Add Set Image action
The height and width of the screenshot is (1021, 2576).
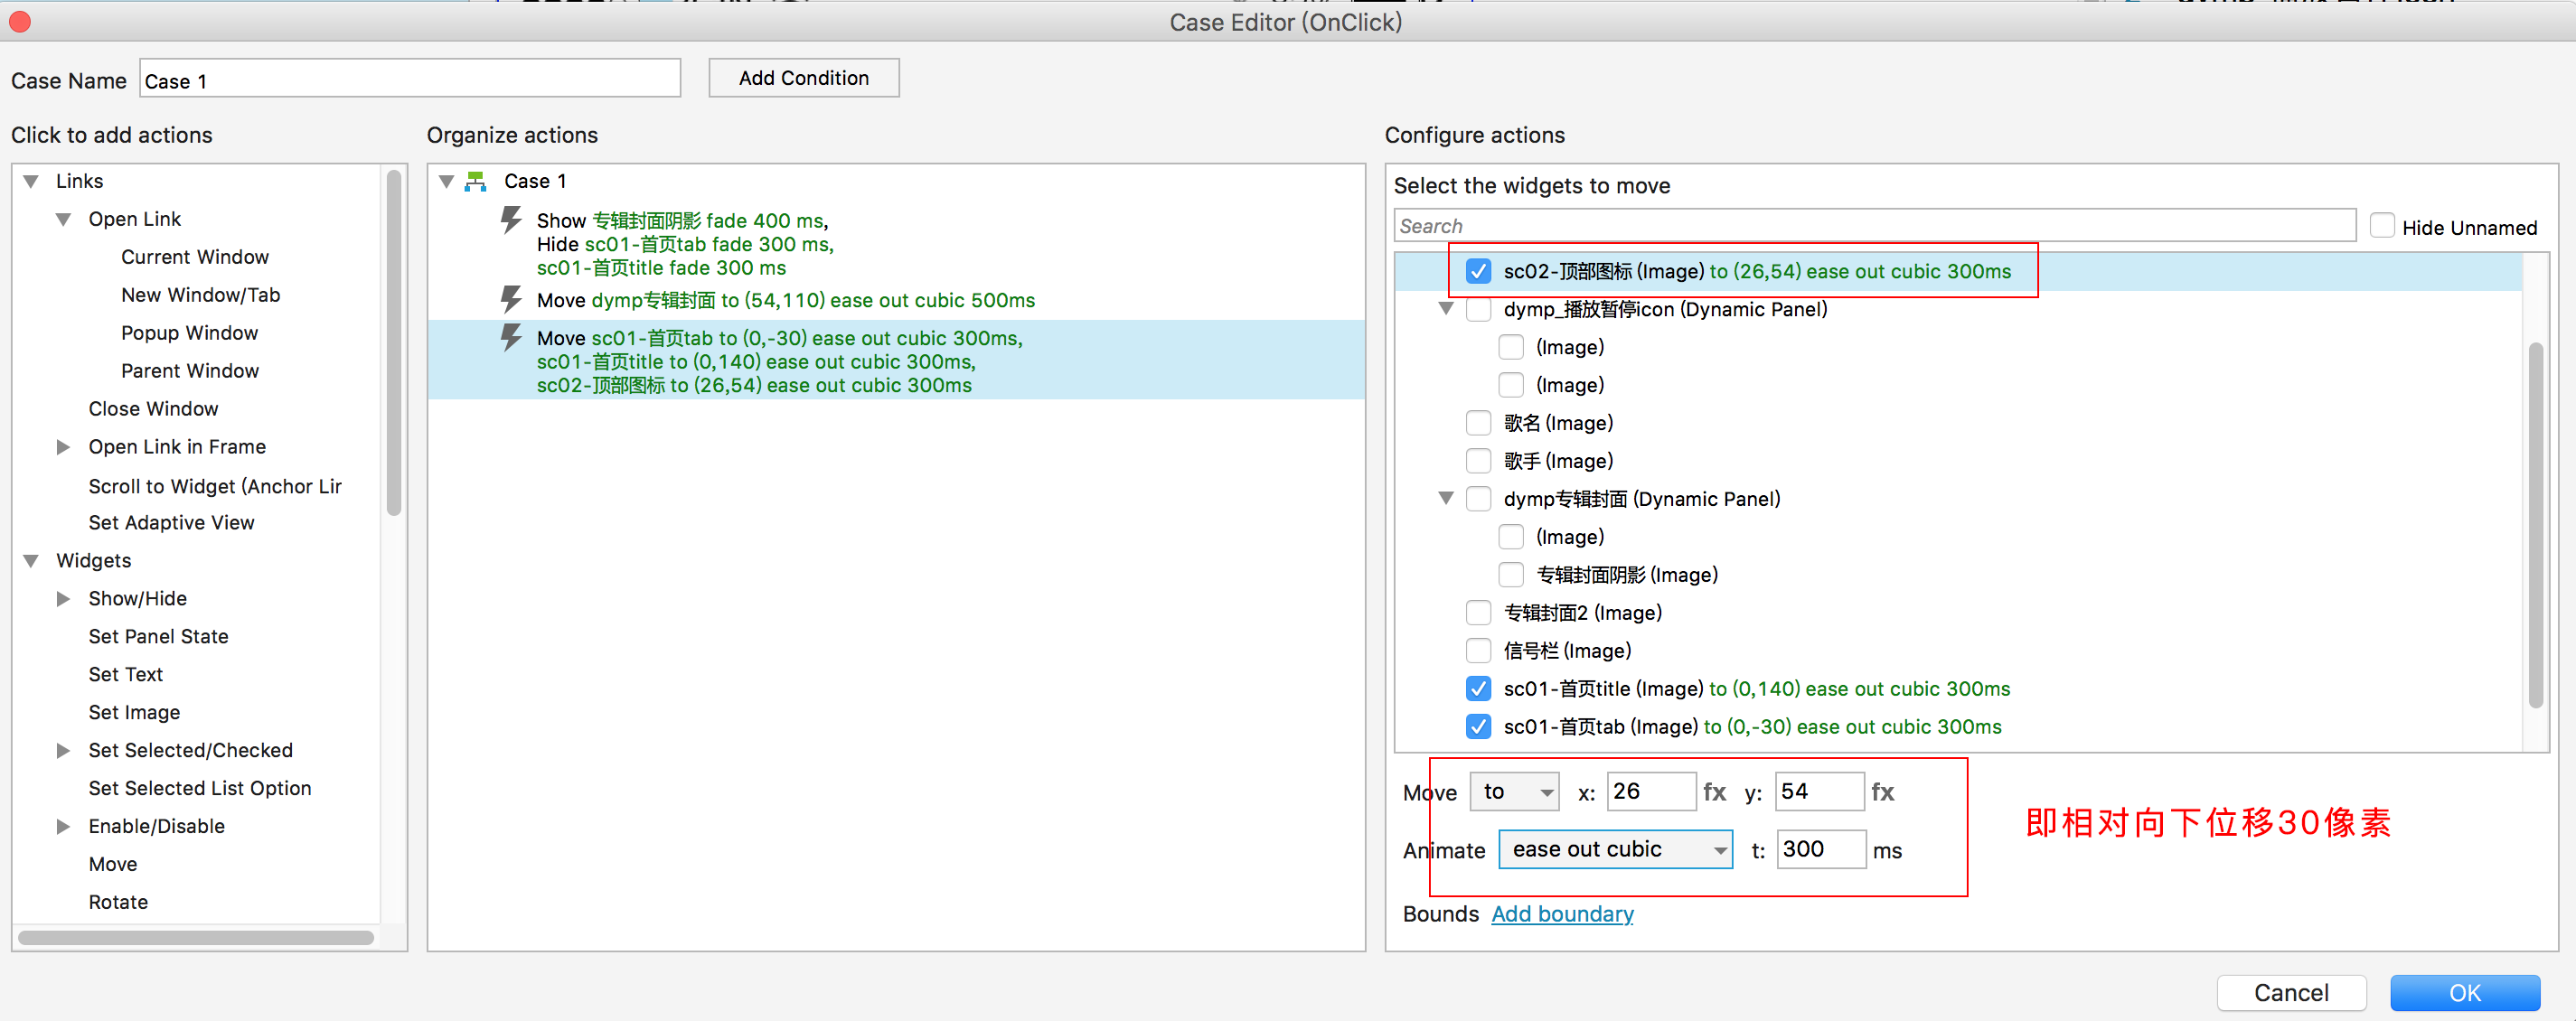134,713
